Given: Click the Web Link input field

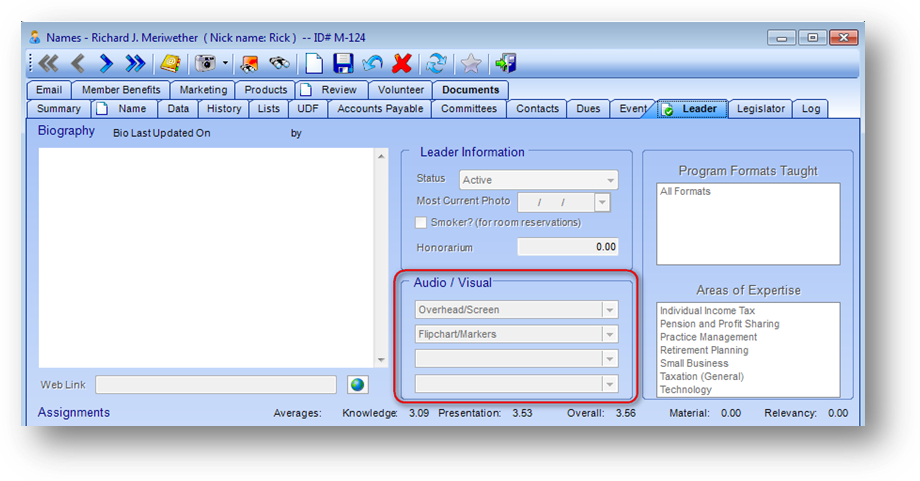Looking at the screenshot, I should click(216, 385).
